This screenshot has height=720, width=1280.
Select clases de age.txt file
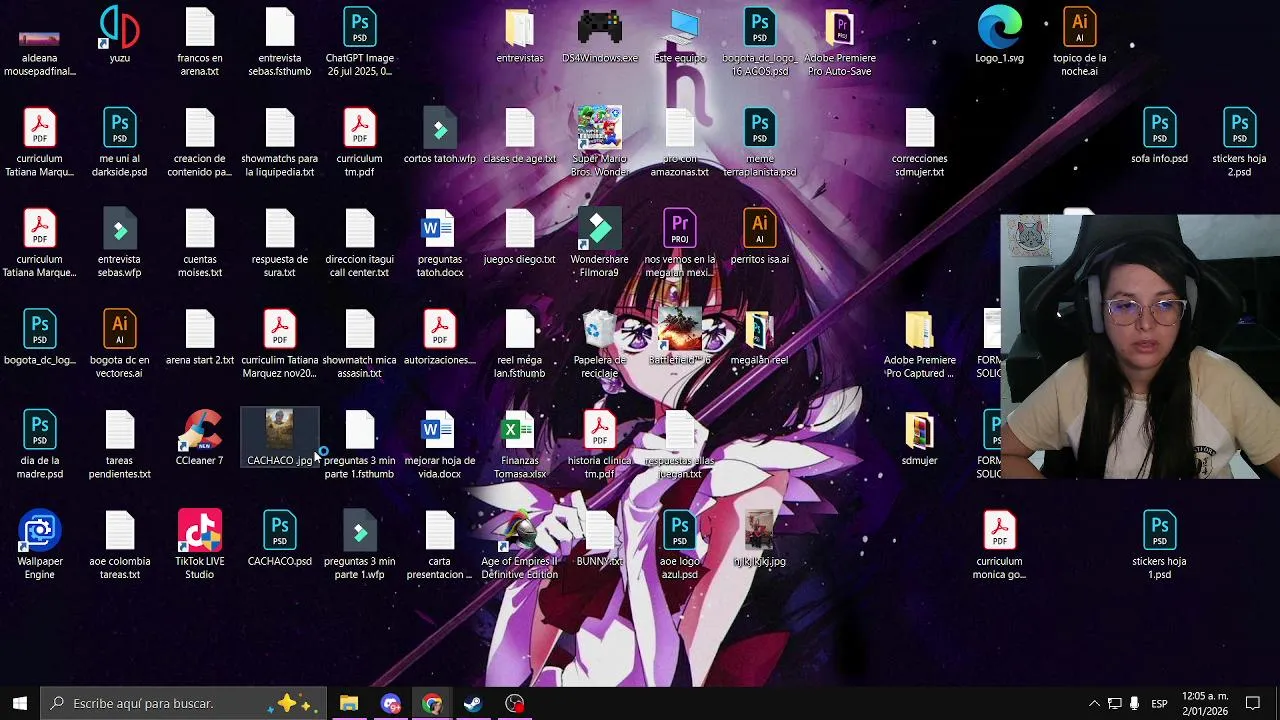point(519,135)
